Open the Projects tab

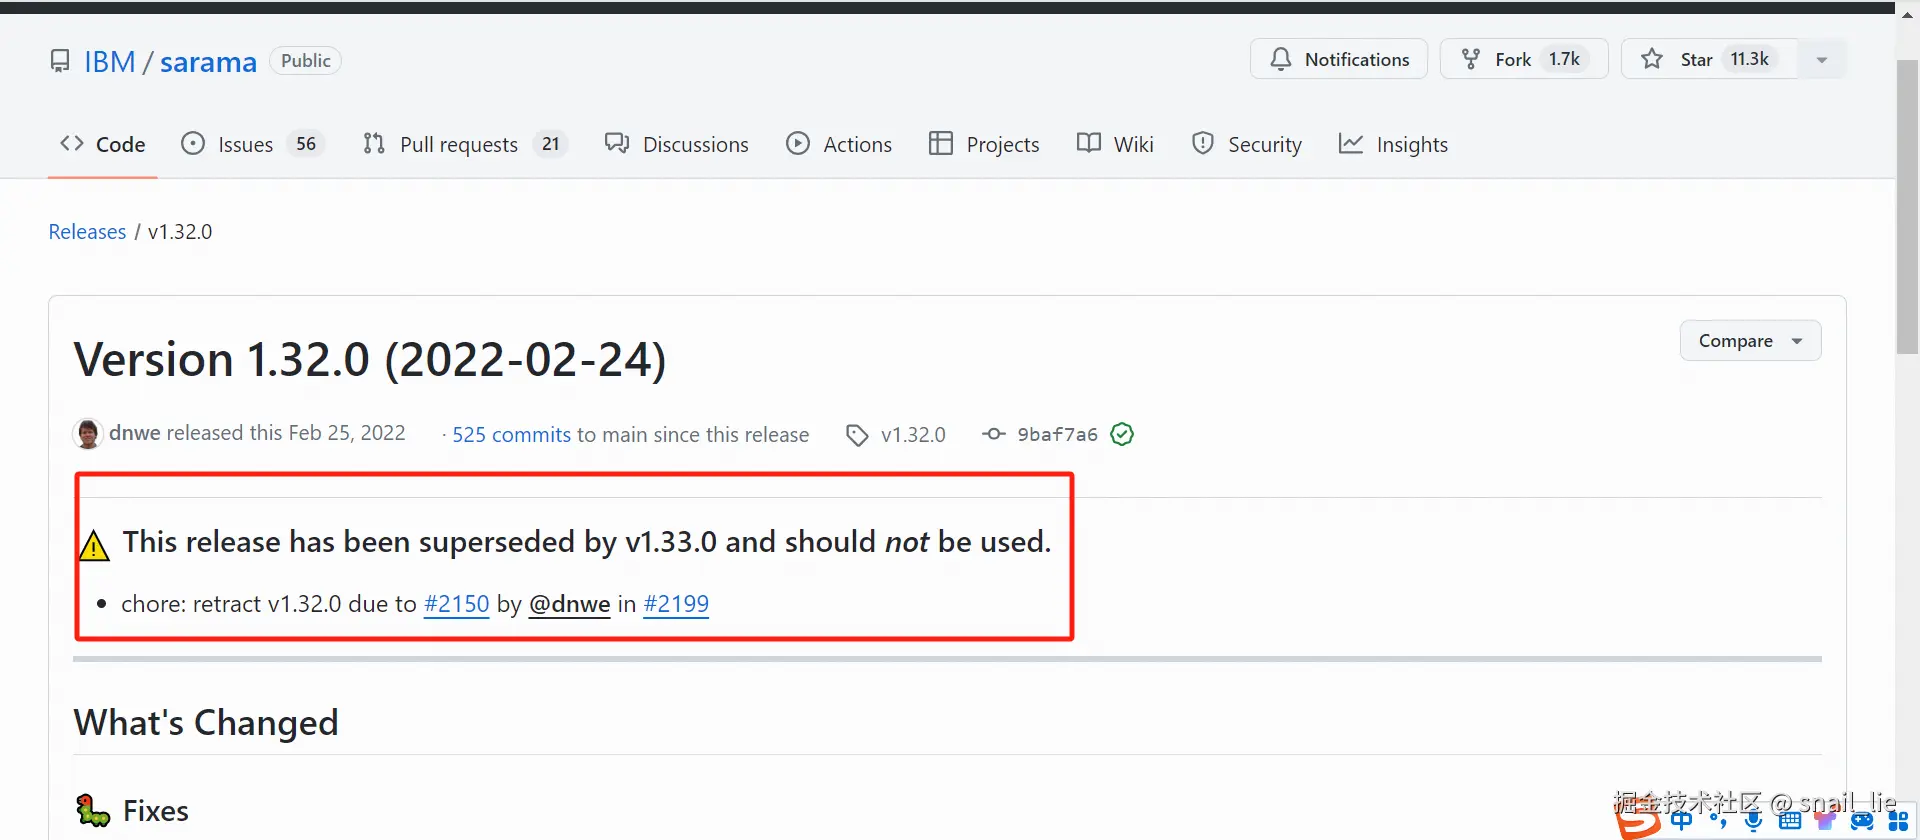tap(984, 144)
